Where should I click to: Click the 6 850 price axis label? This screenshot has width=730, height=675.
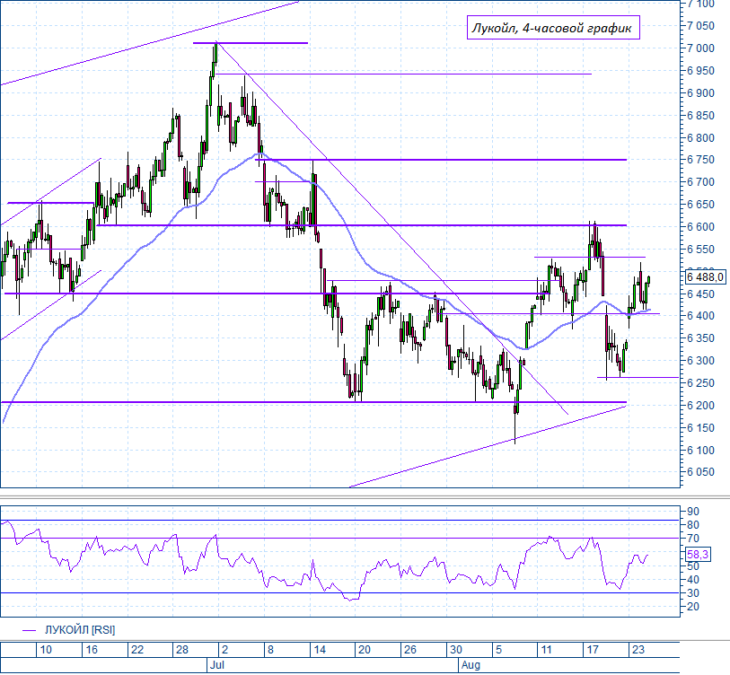click(x=700, y=115)
